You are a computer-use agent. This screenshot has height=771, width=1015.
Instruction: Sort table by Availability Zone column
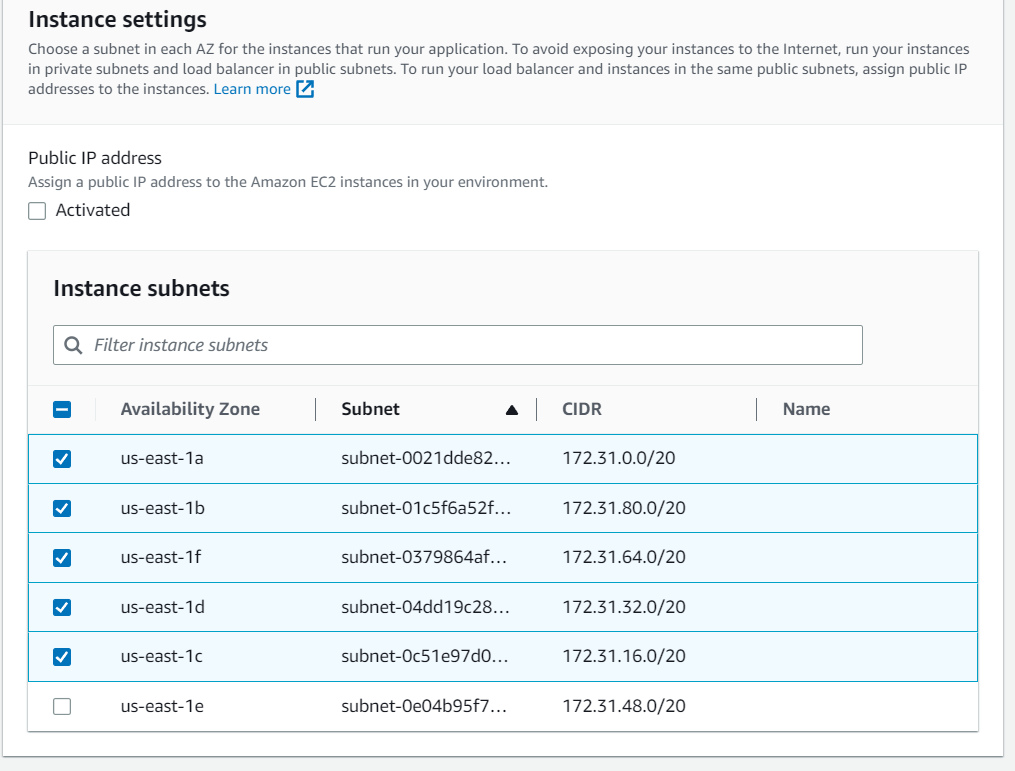[x=190, y=409]
